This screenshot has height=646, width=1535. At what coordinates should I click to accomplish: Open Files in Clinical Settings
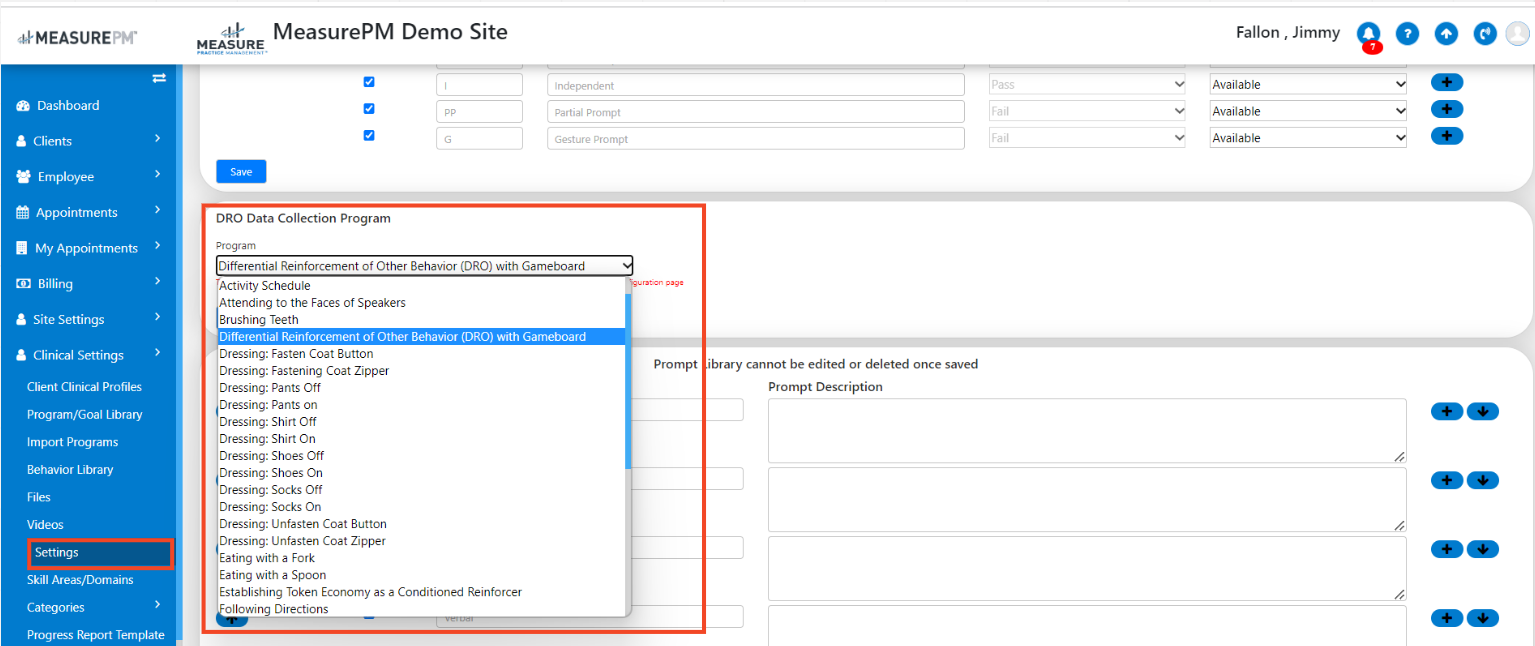(39, 497)
